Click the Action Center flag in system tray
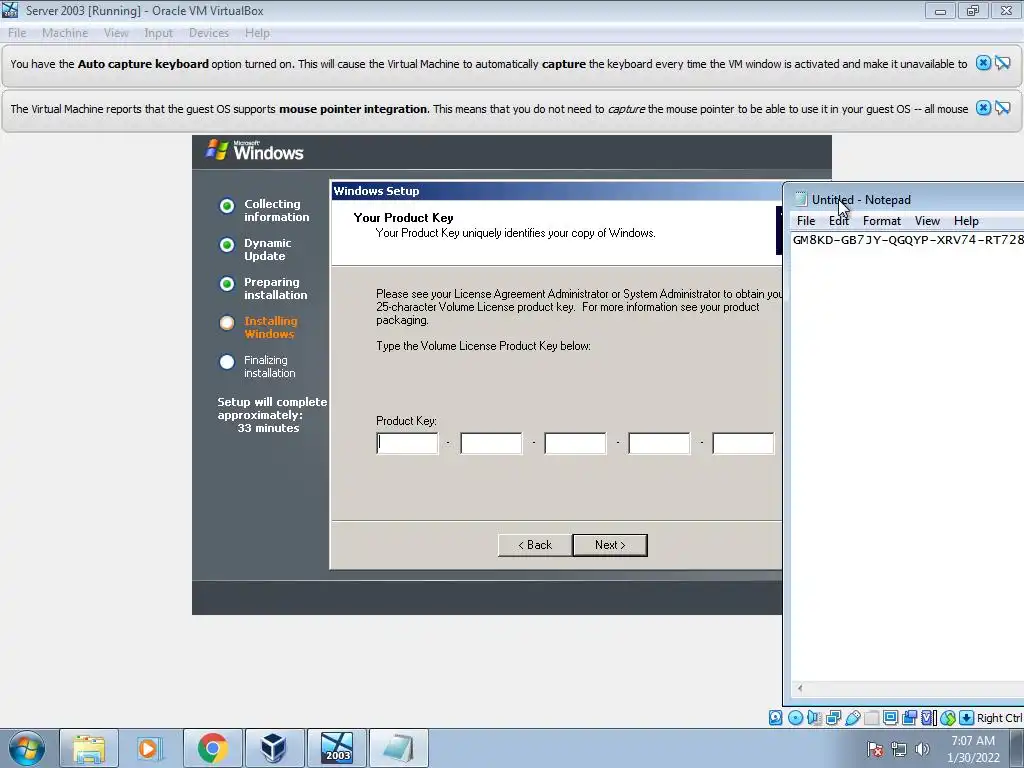Viewport: 1024px width, 768px height. coord(875,749)
